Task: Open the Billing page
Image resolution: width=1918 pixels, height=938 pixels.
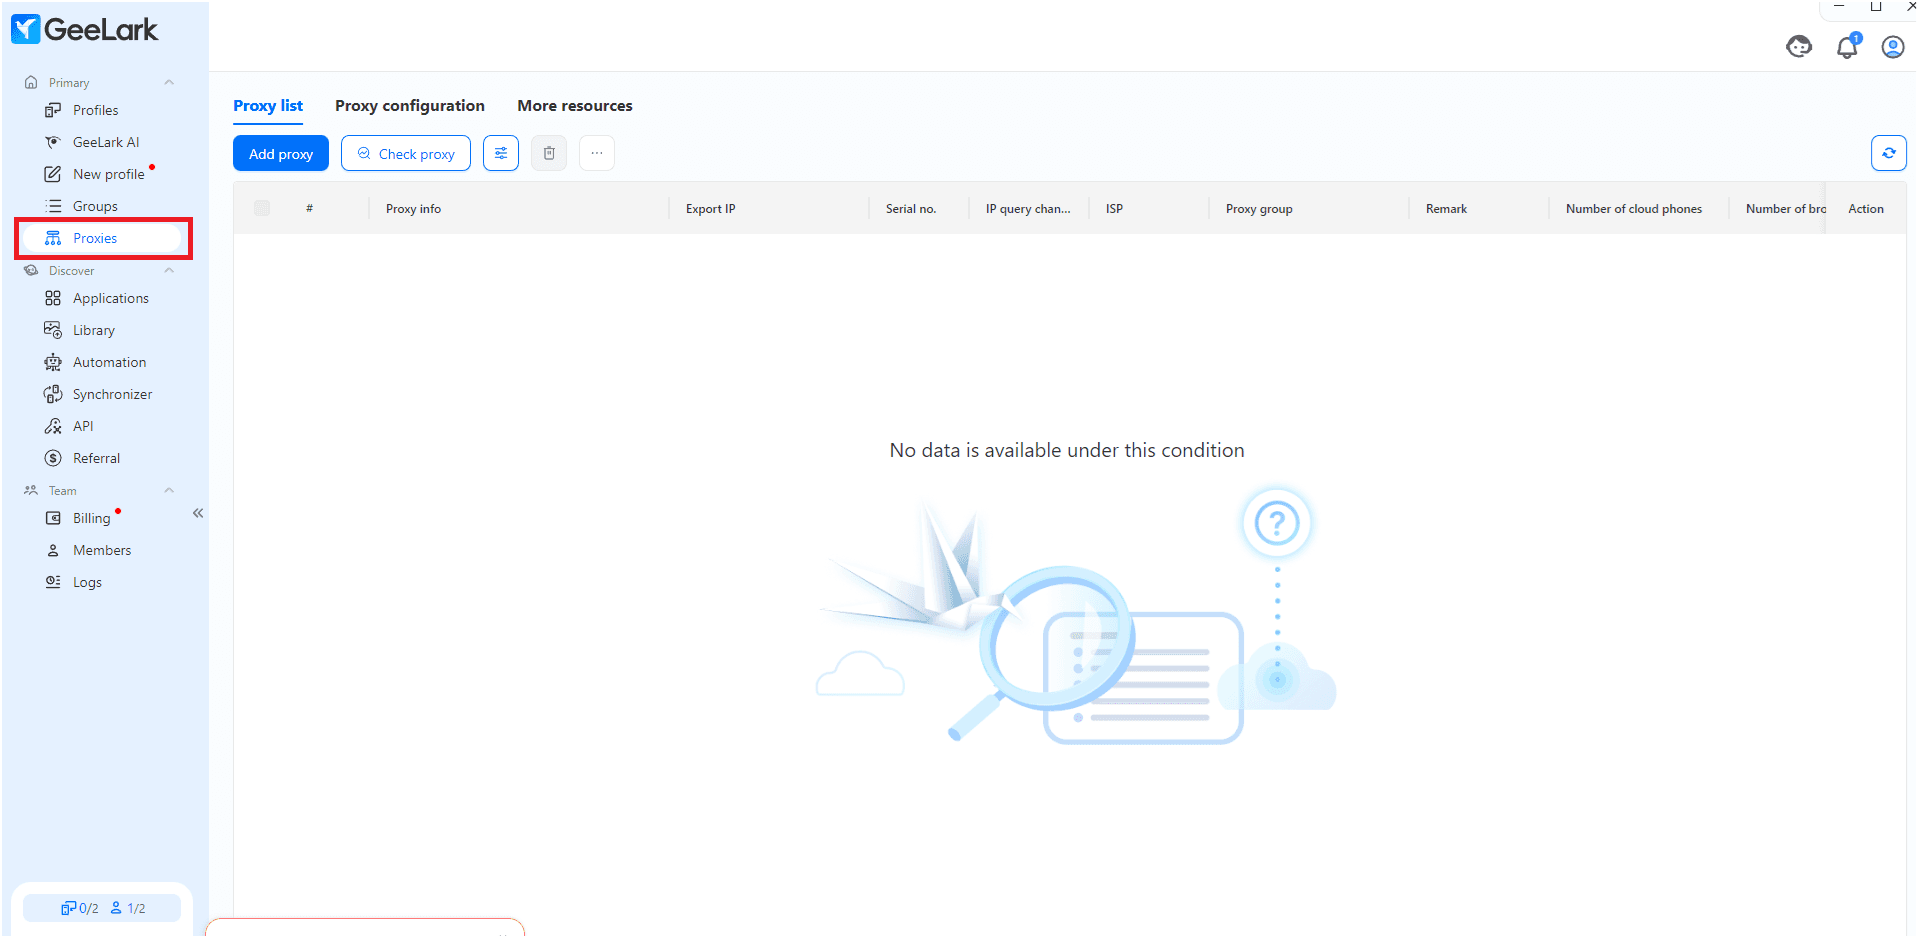Action: click(91, 518)
